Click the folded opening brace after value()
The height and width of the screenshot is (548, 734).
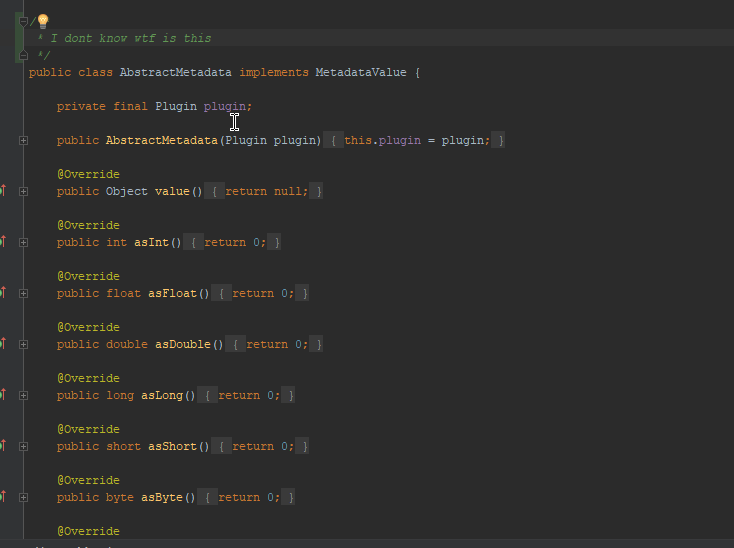[x=214, y=191]
